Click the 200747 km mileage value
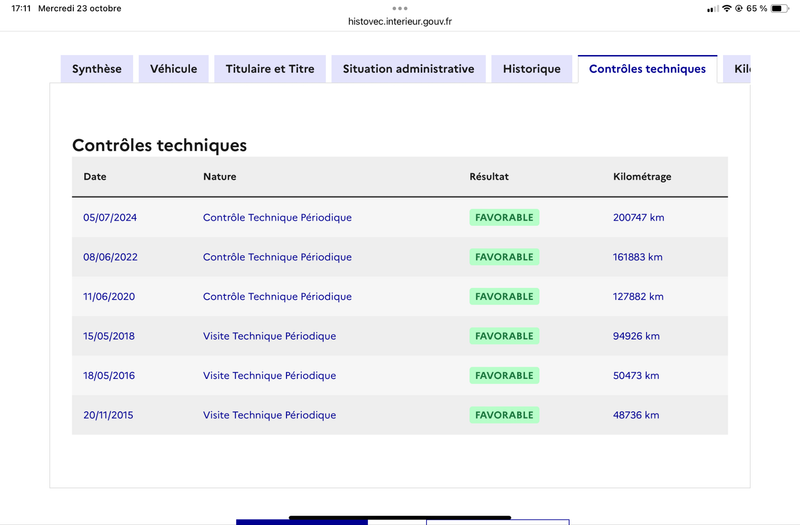Screen dimensions: 800x525 [x=638, y=217]
